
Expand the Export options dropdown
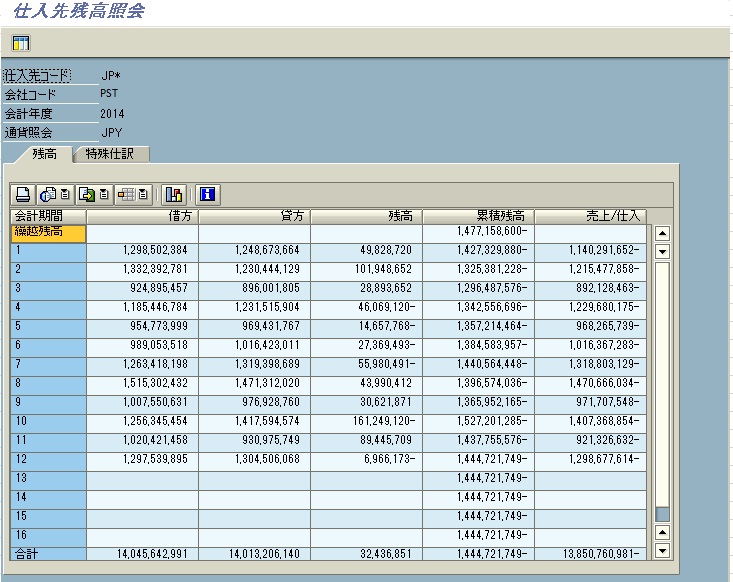(104, 194)
